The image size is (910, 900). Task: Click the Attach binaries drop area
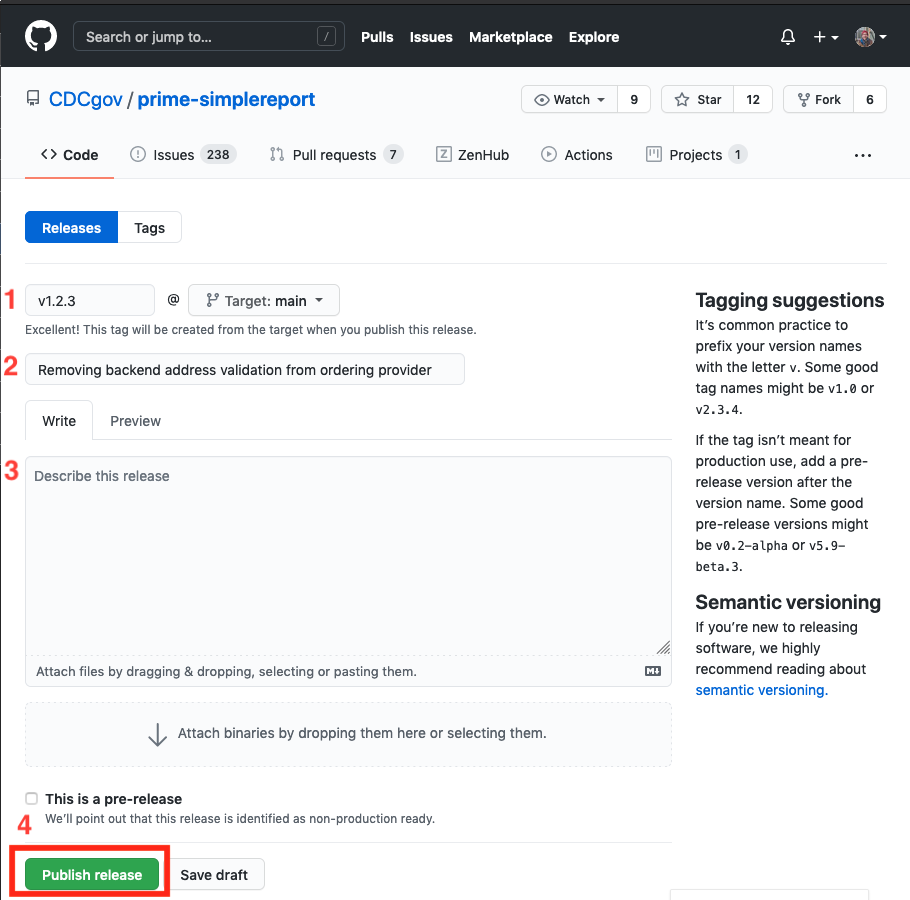348,734
